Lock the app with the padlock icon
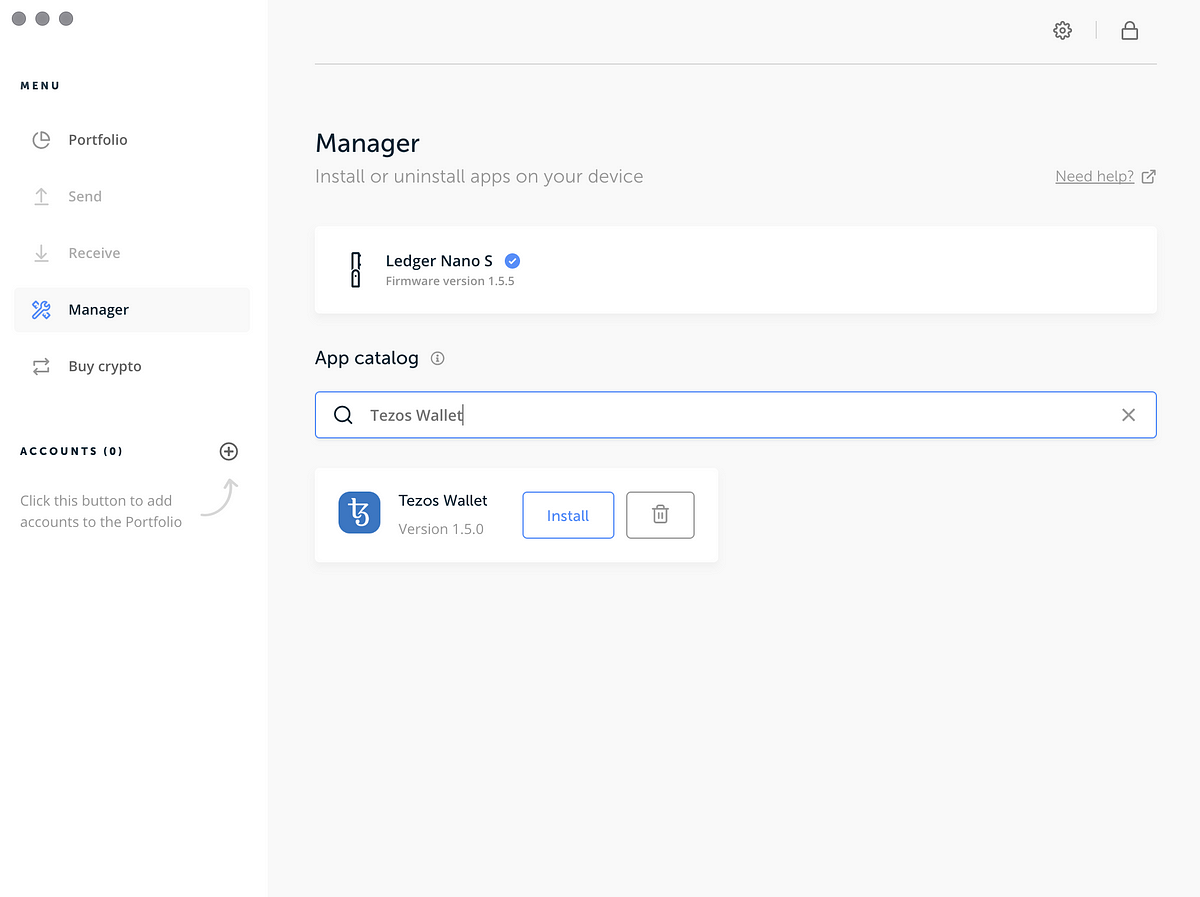This screenshot has width=1200, height=897. [x=1129, y=31]
